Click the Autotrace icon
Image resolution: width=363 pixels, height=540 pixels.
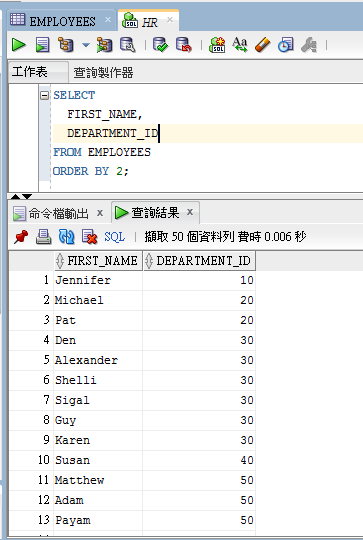click(x=104, y=45)
